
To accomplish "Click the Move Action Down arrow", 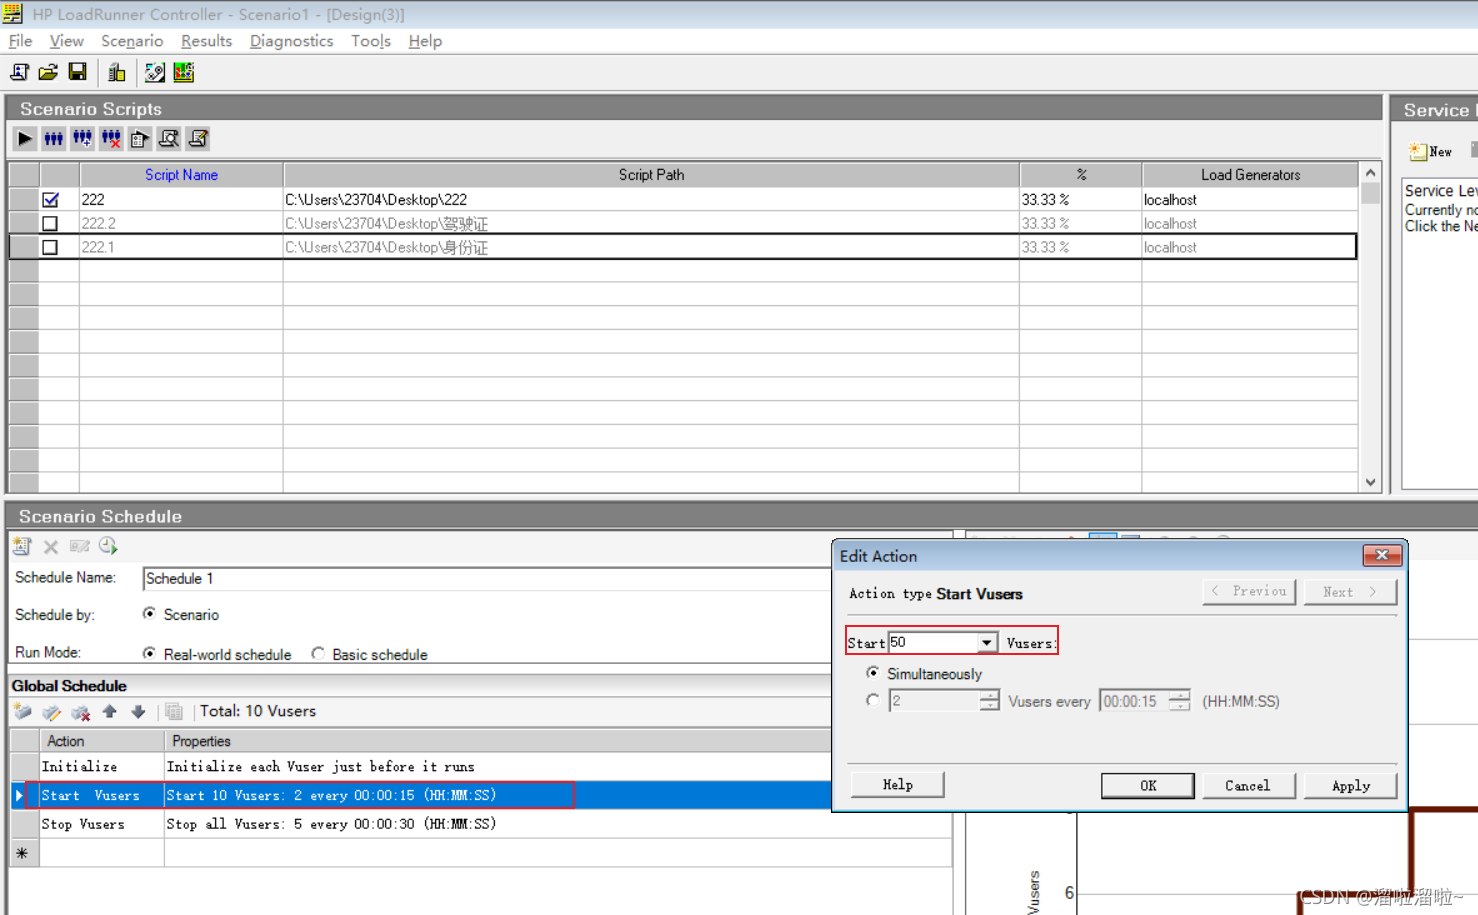I will 138,712.
